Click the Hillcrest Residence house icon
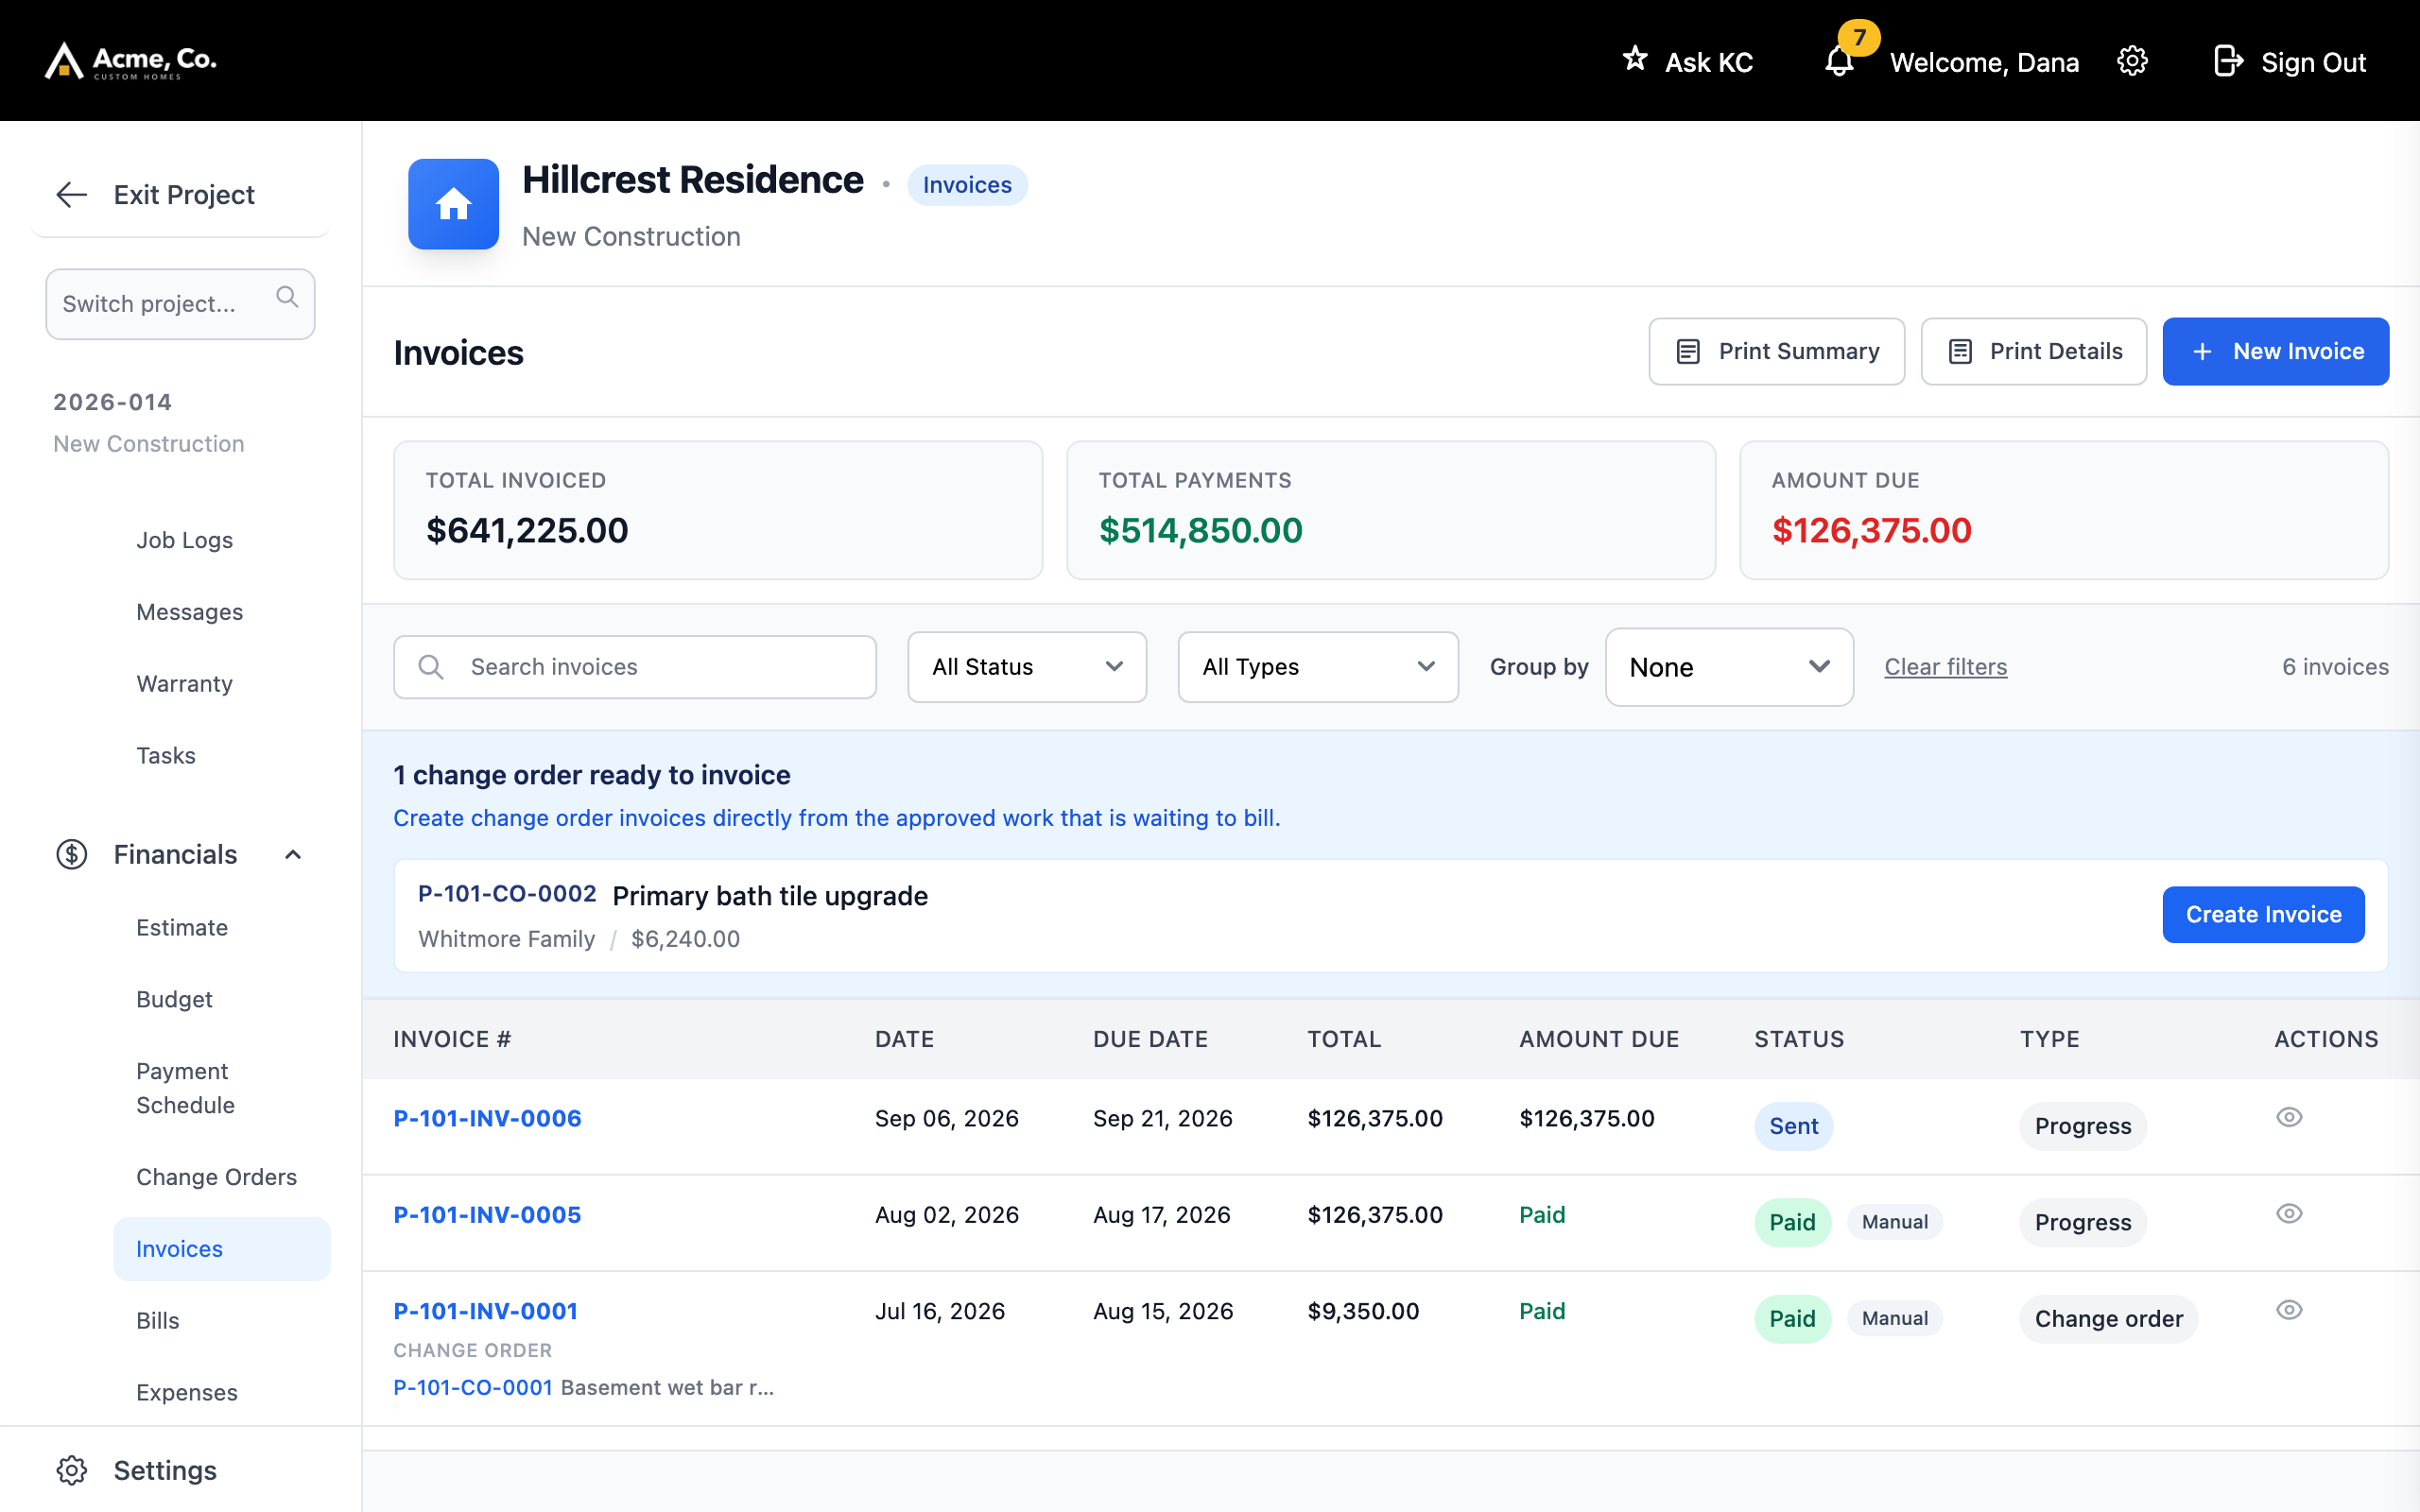Screen dimensions: 2420x1512 coord(453,204)
